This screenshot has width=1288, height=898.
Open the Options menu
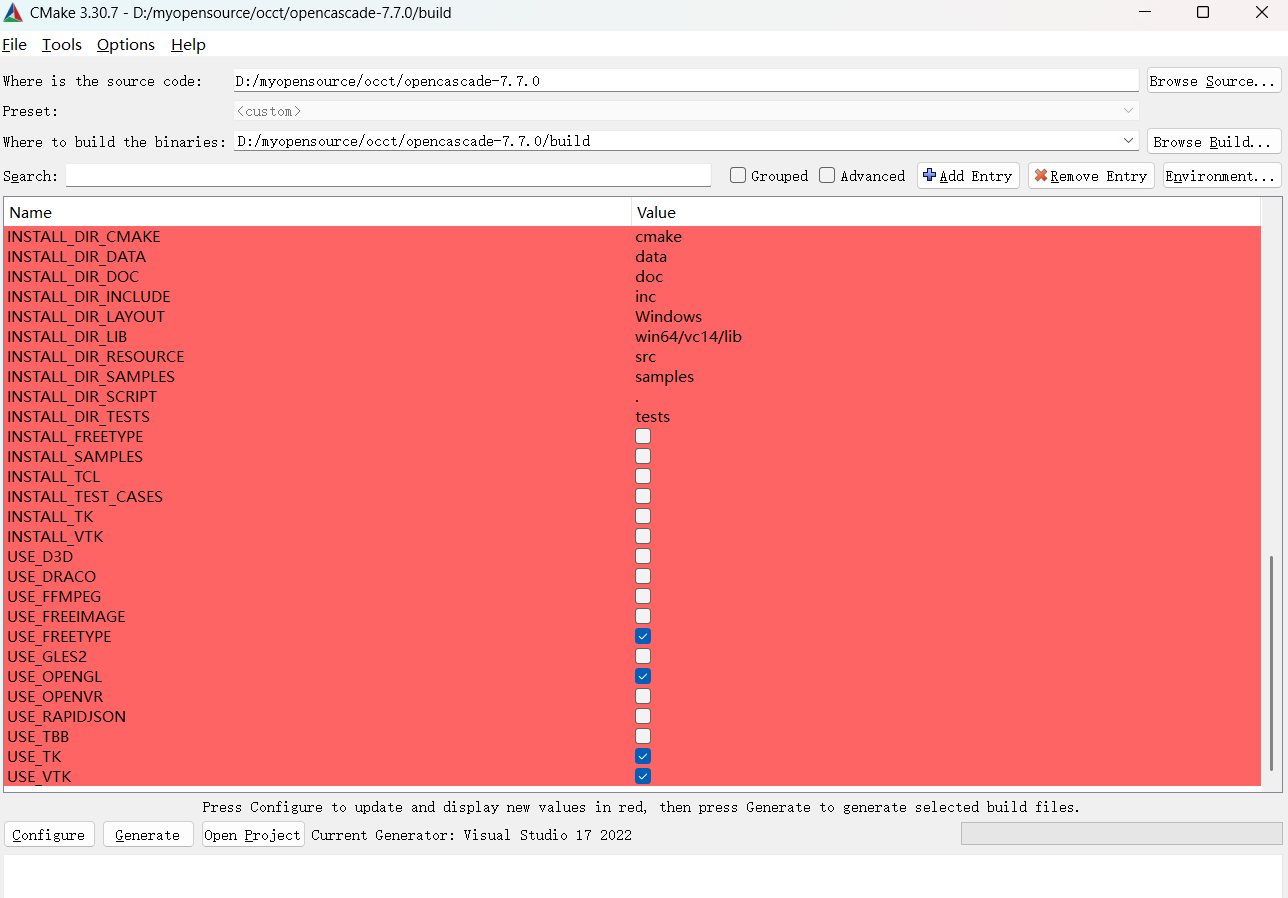point(125,44)
